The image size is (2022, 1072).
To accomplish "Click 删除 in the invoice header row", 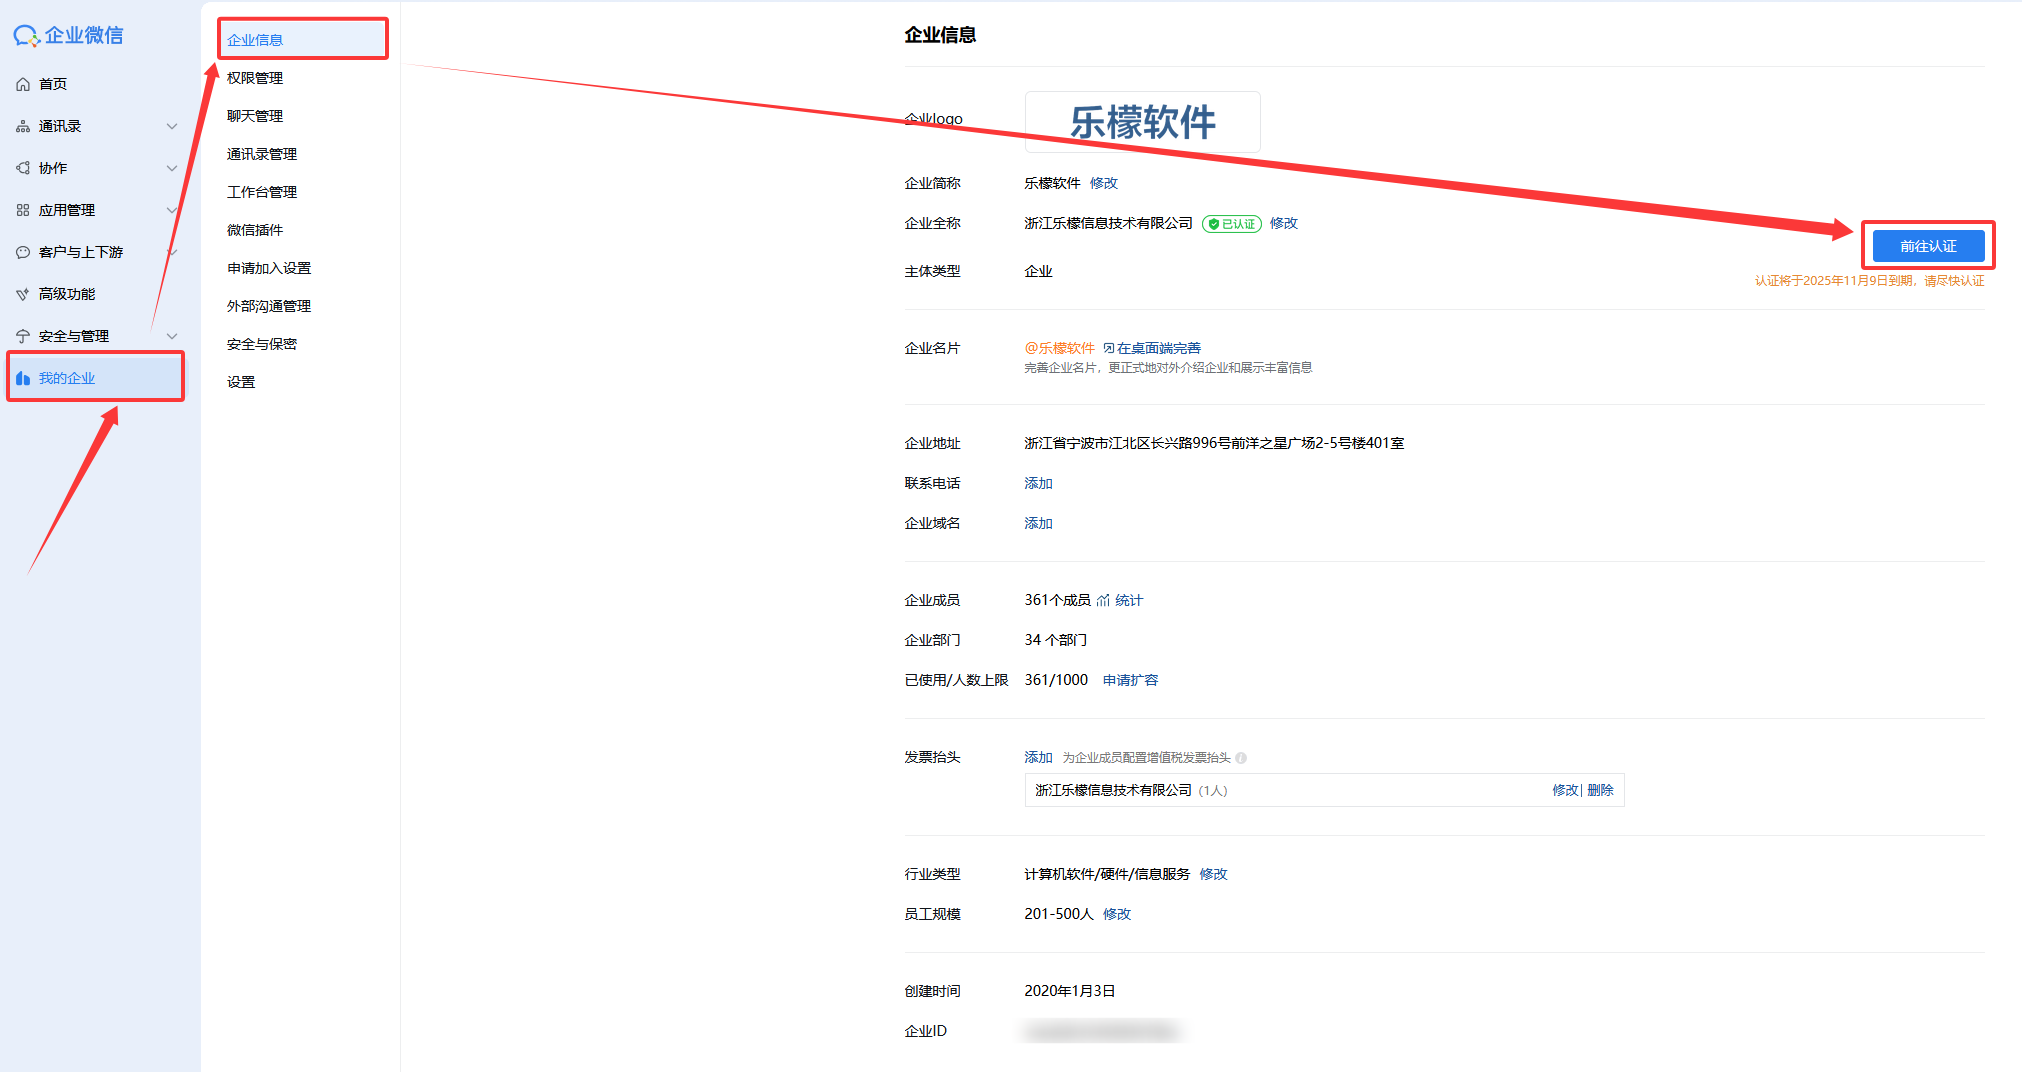I will coord(1600,790).
